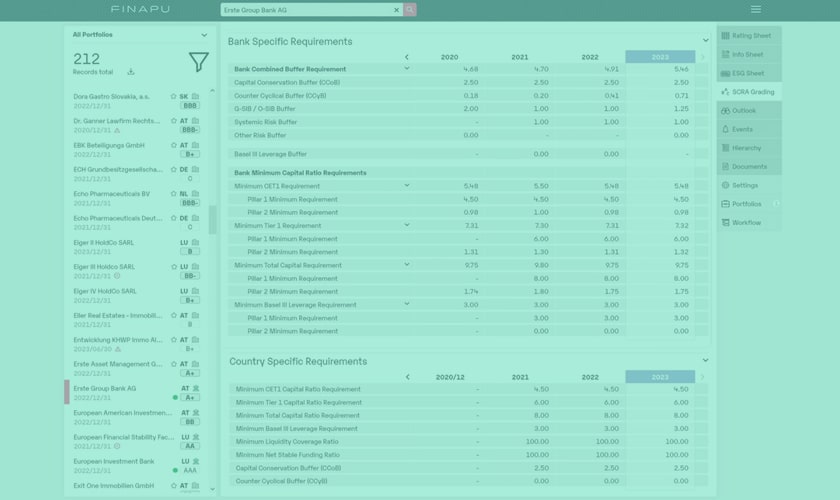
Task: Open the Outlook tab
Action: click(x=749, y=110)
